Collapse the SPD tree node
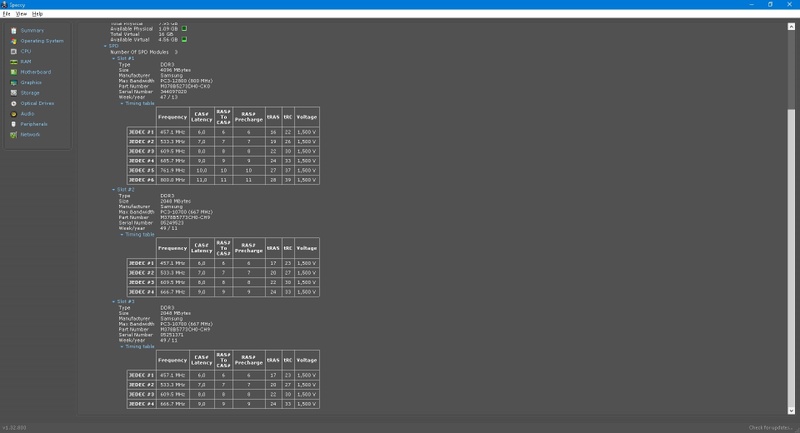This screenshot has height=433, width=800. tap(106, 46)
